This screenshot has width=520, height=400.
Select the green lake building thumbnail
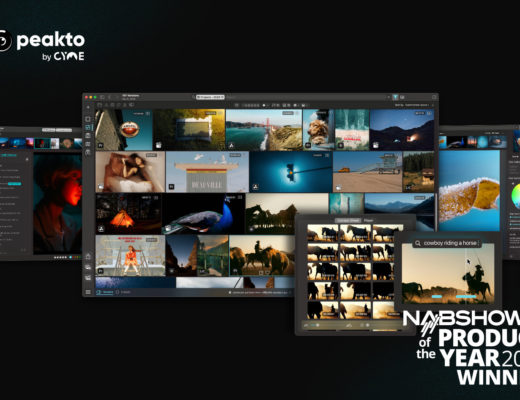[213, 255]
